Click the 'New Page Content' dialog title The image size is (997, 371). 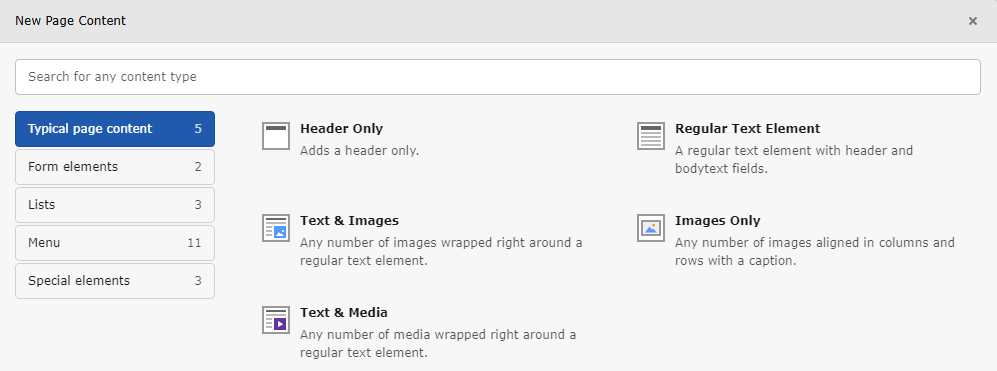click(x=71, y=21)
